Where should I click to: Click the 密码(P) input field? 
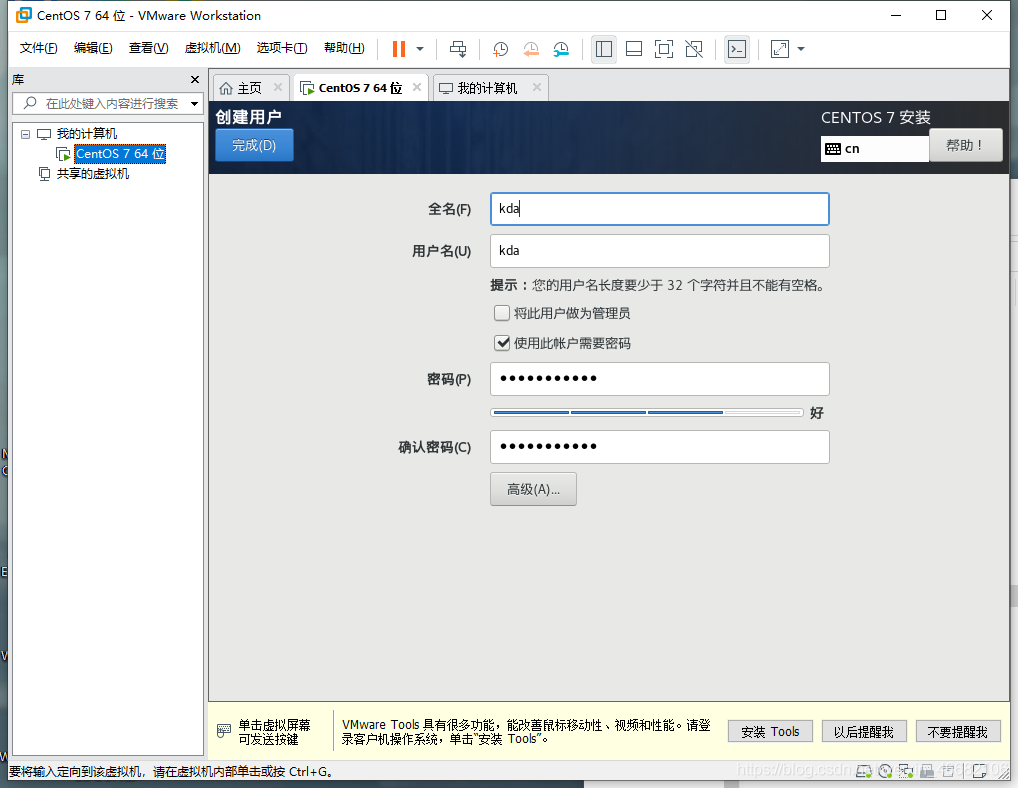[660, 379]
